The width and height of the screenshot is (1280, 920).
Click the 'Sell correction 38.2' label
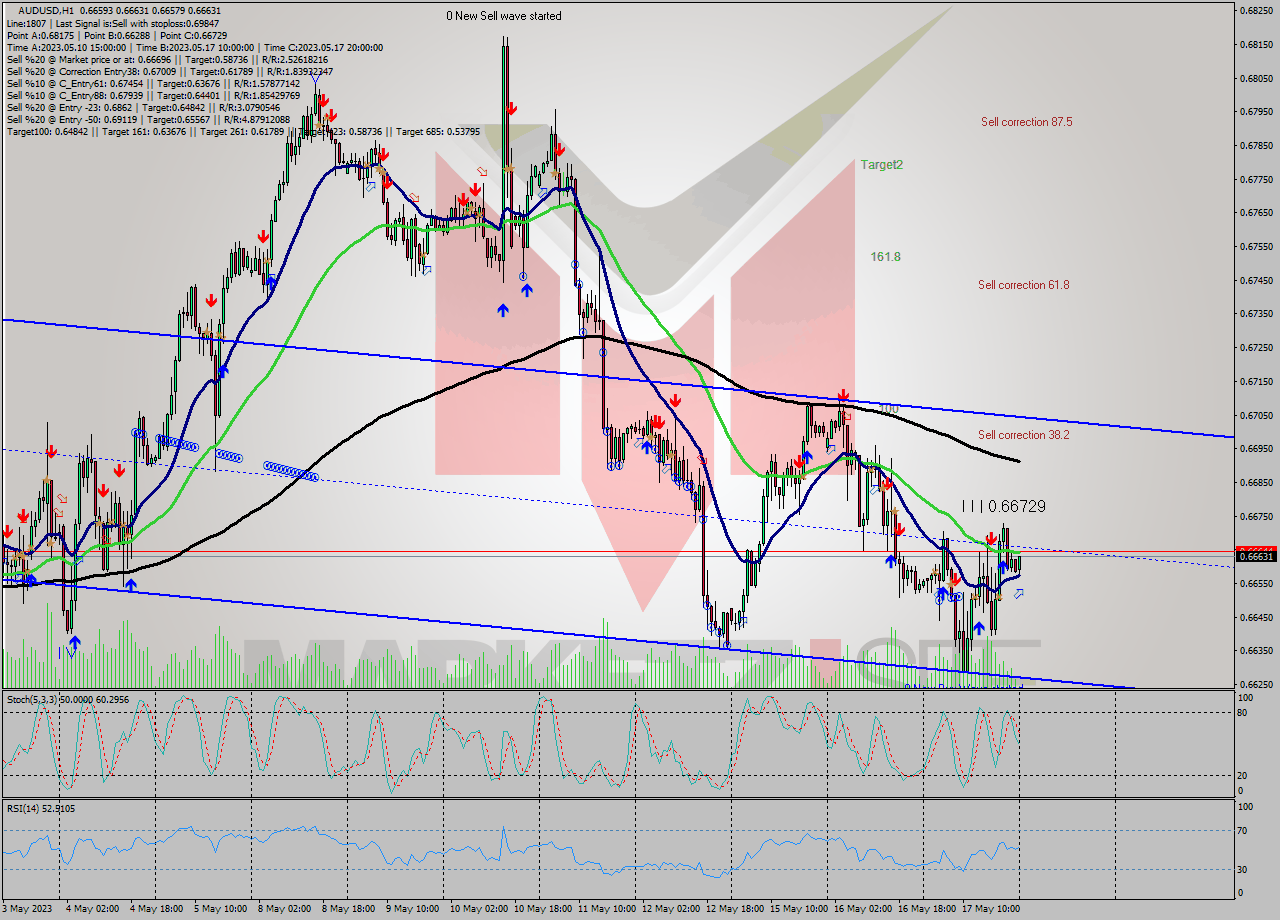(1023, 435)
